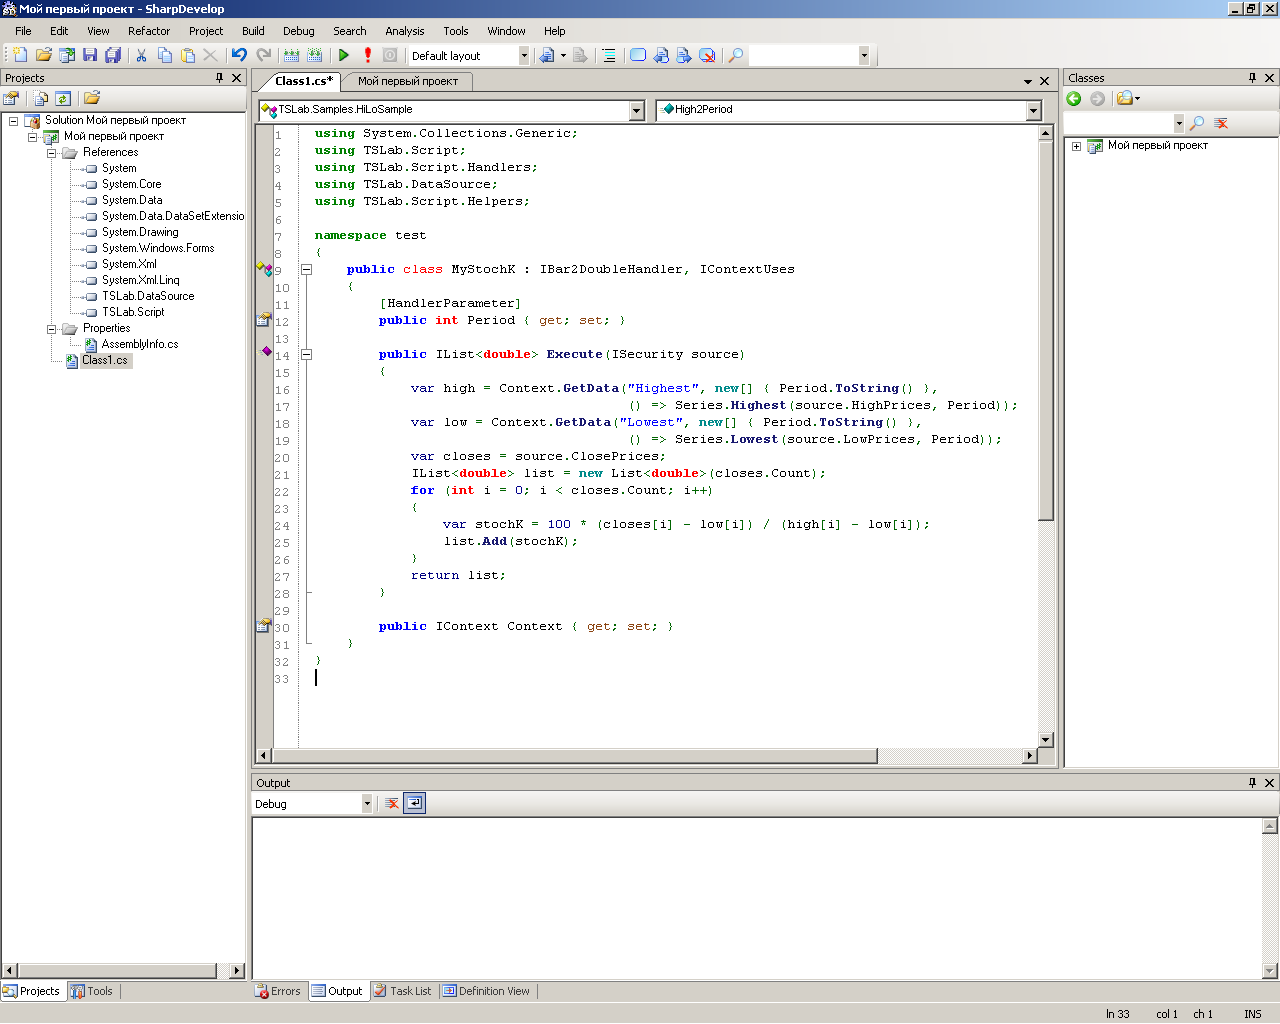This screenshot has height=1024, width=1280.
Task: Click the Open file folder icon
Action: (x=43, y=56)
